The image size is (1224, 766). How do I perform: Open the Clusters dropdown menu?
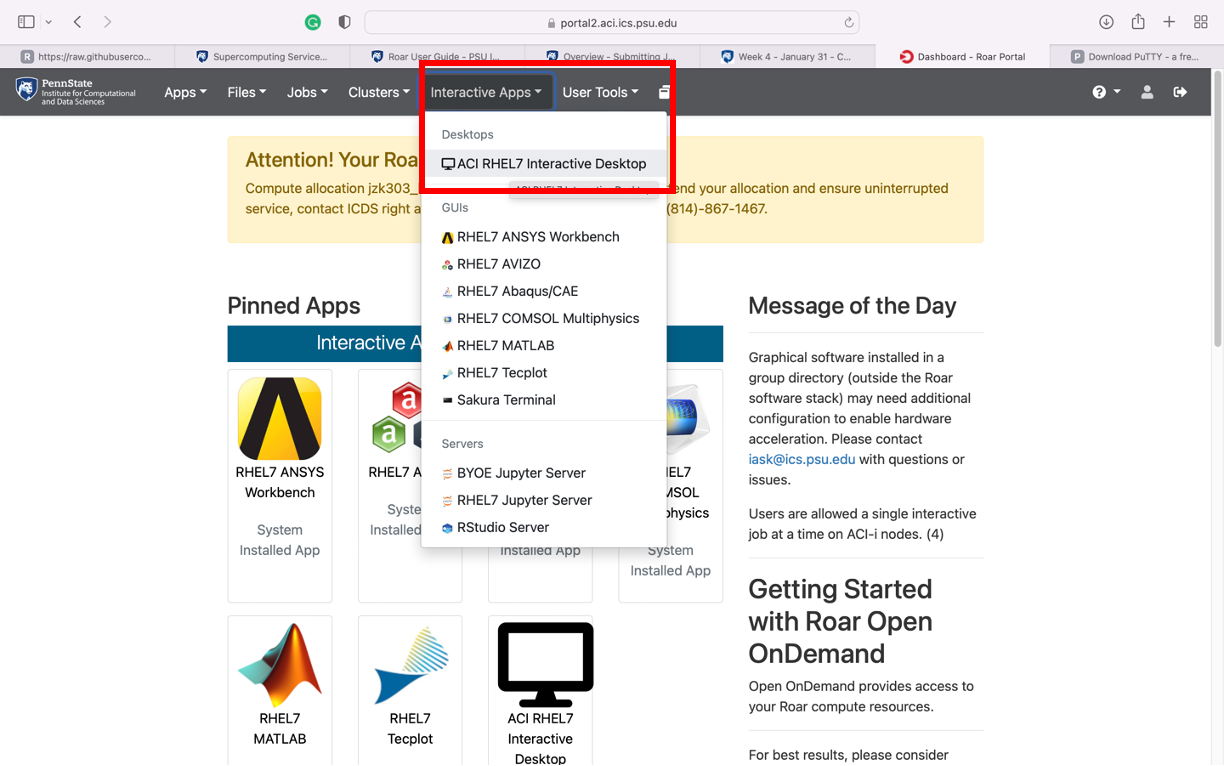[x=378, y=92]
